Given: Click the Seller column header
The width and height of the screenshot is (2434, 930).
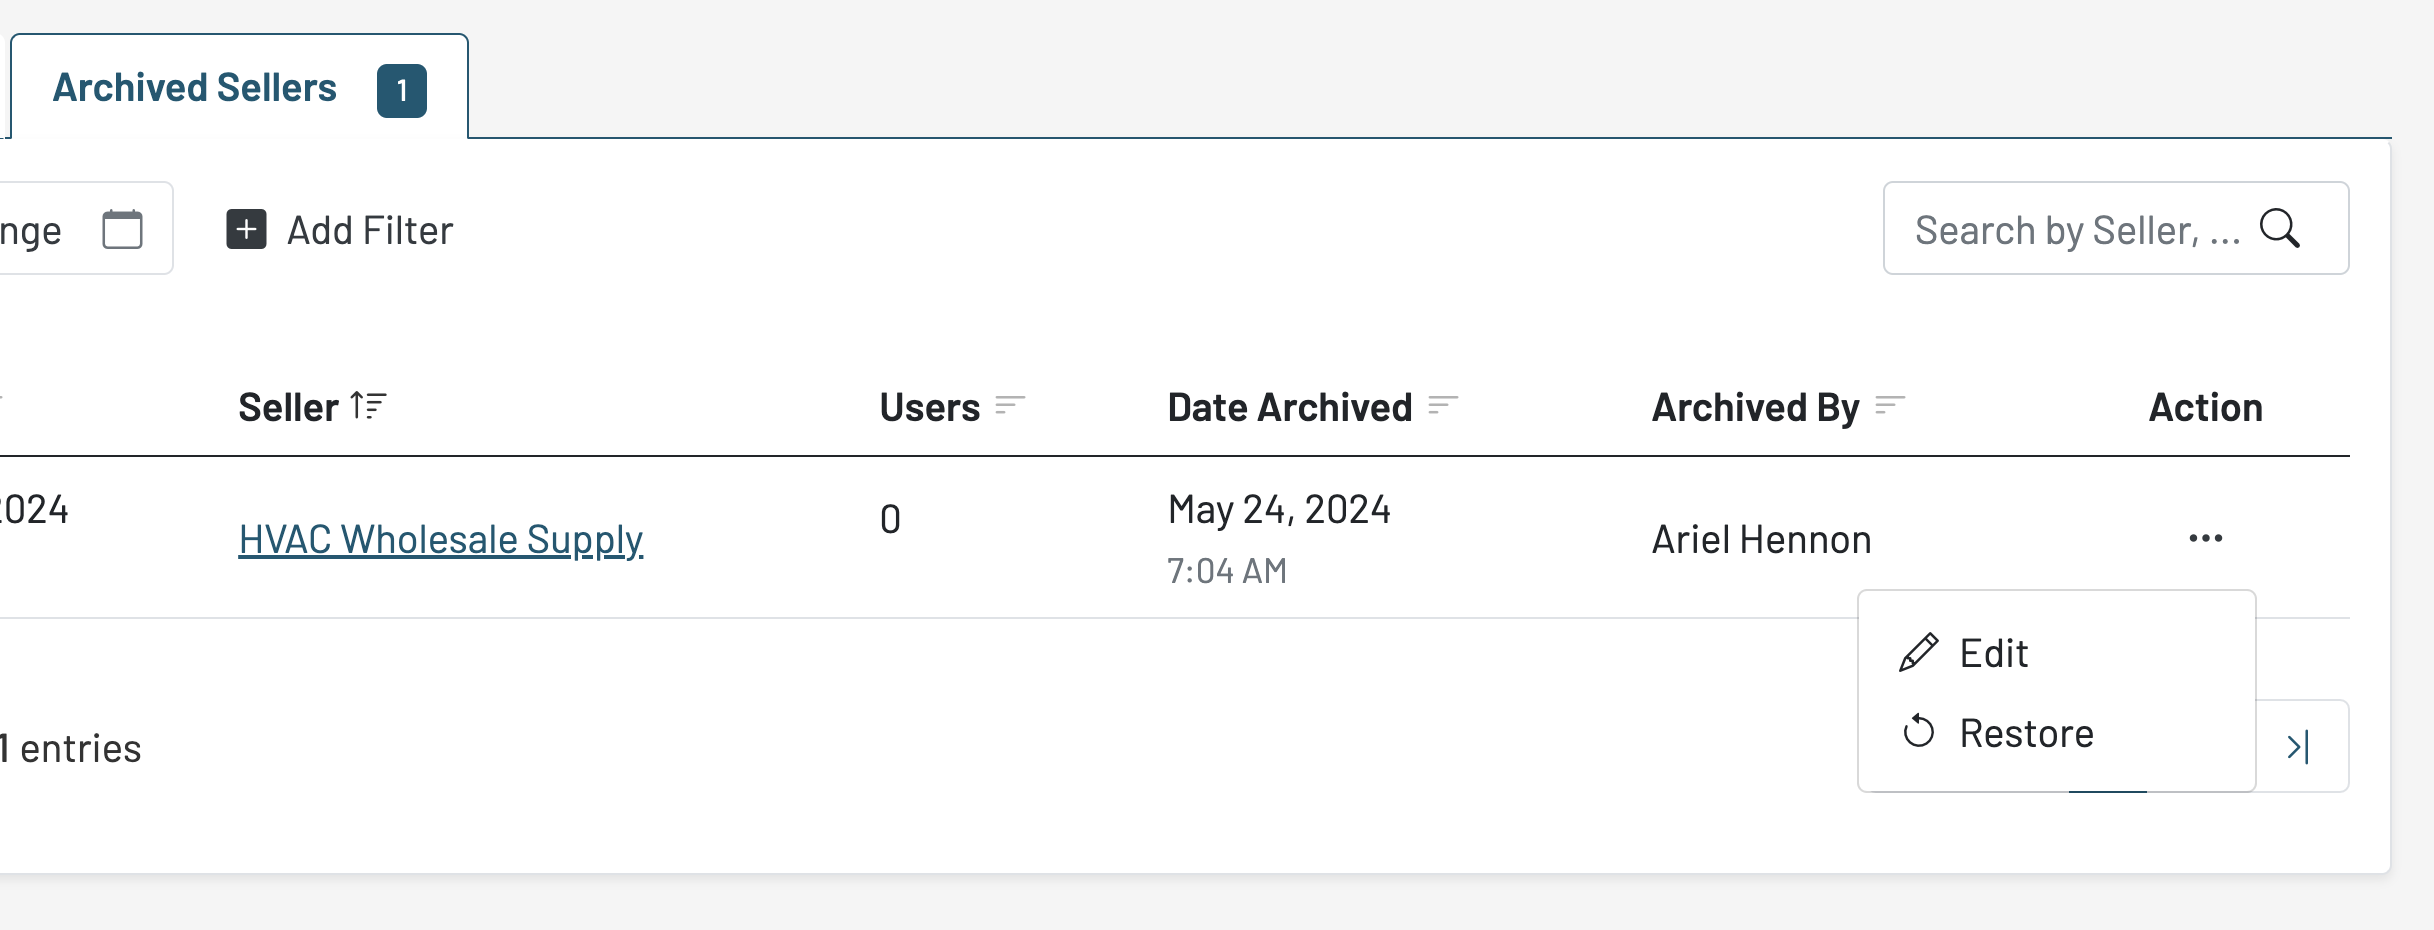Looking at the screenshot, I should (288, 408).
